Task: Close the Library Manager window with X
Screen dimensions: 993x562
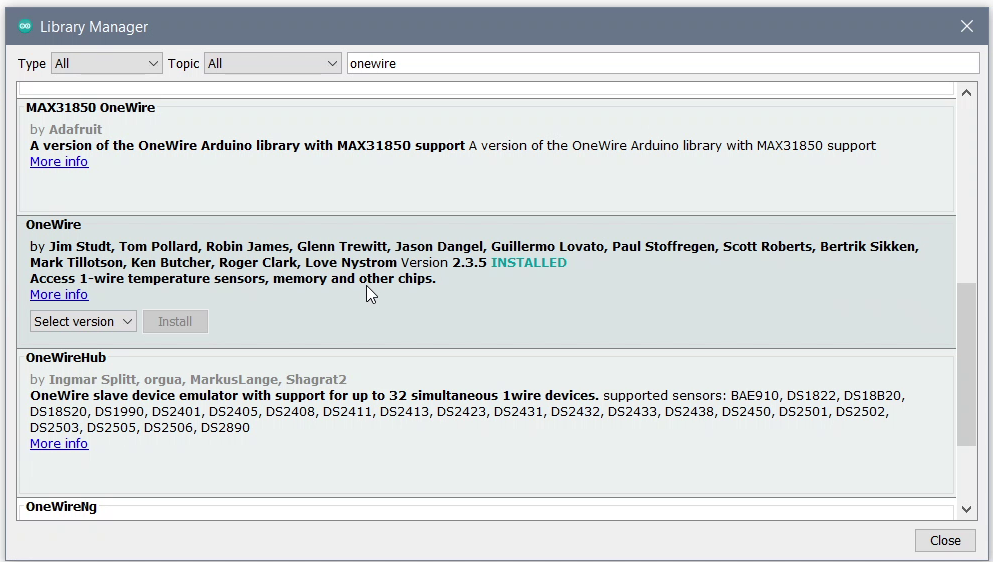Action: pyautogui.click(x=966, y=26)
